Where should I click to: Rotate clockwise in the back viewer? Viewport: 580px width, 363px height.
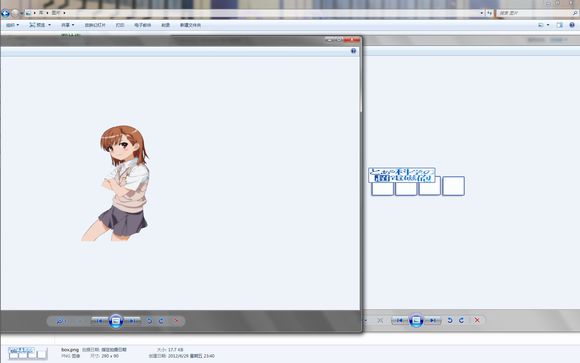tap(461, 320)
